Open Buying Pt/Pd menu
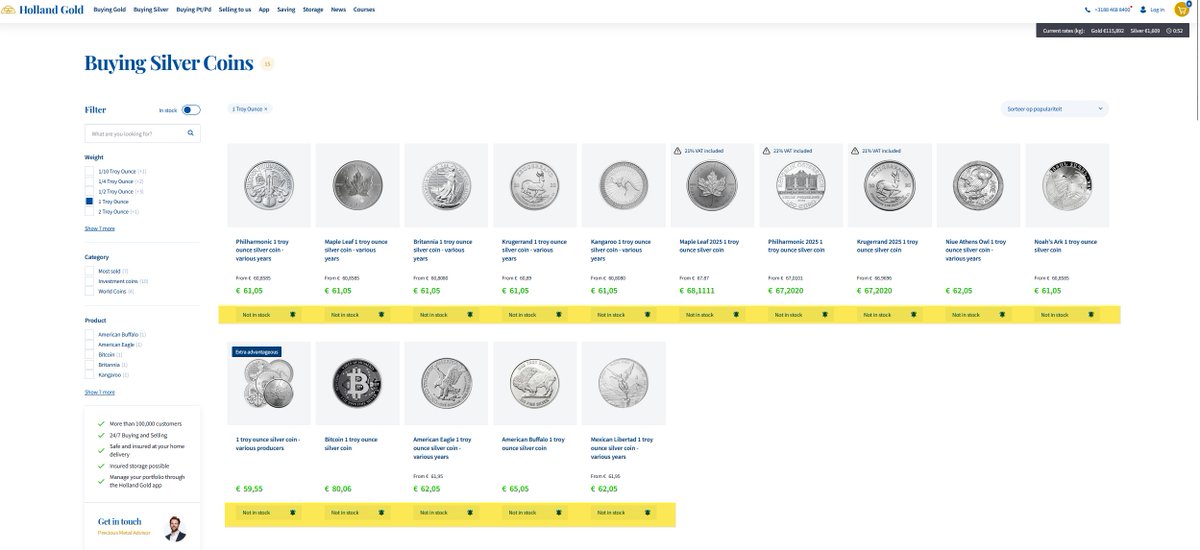This screenshot has width=1200, height=550. click(193, 9)
